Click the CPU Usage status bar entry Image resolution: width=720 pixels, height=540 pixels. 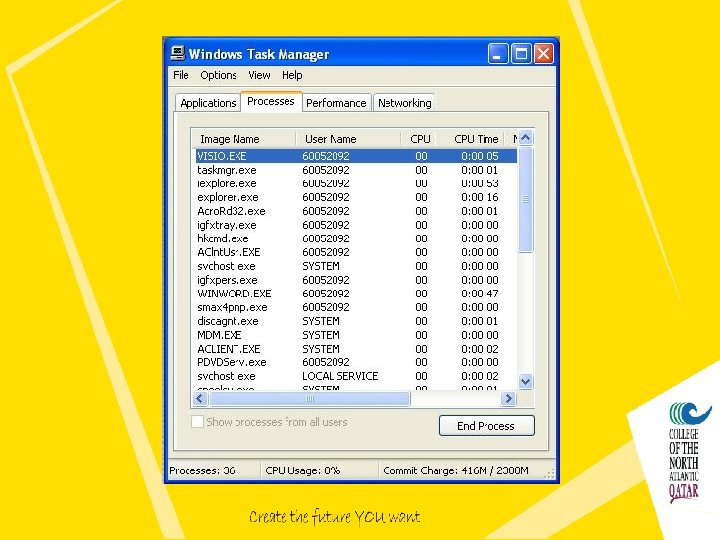click(x=303, y=471)
